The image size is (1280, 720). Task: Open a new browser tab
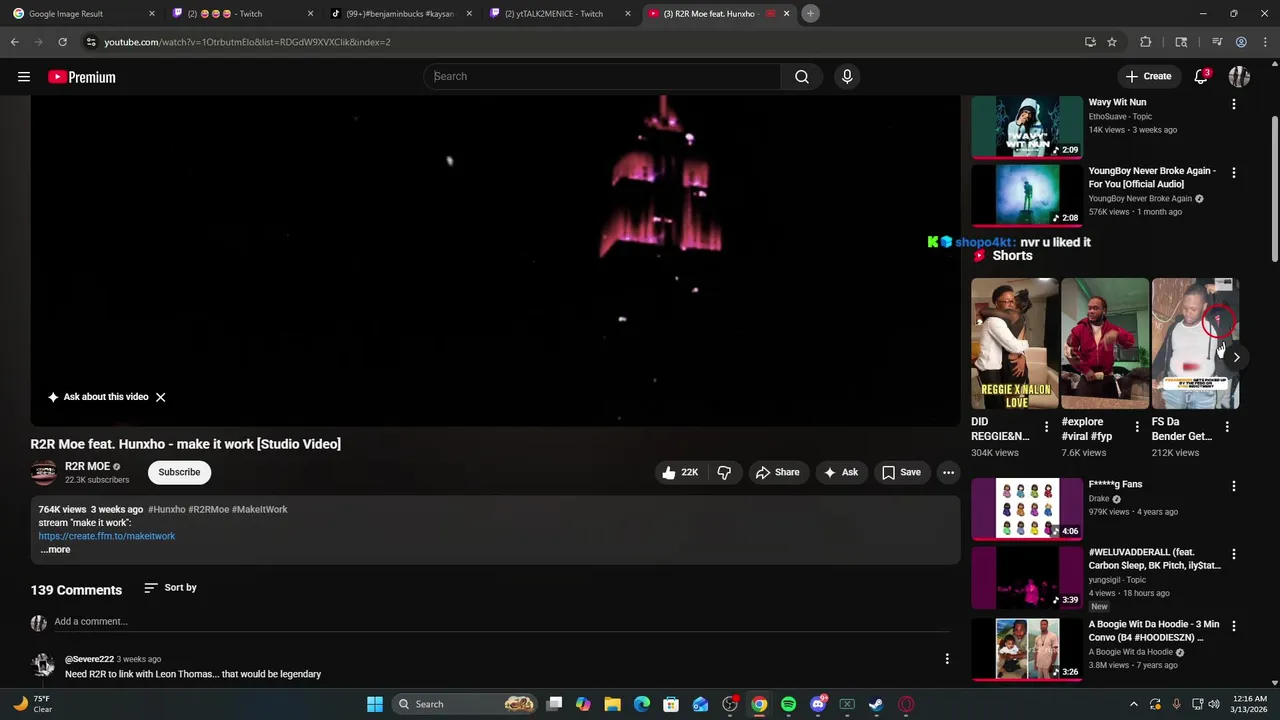[810, 14]
